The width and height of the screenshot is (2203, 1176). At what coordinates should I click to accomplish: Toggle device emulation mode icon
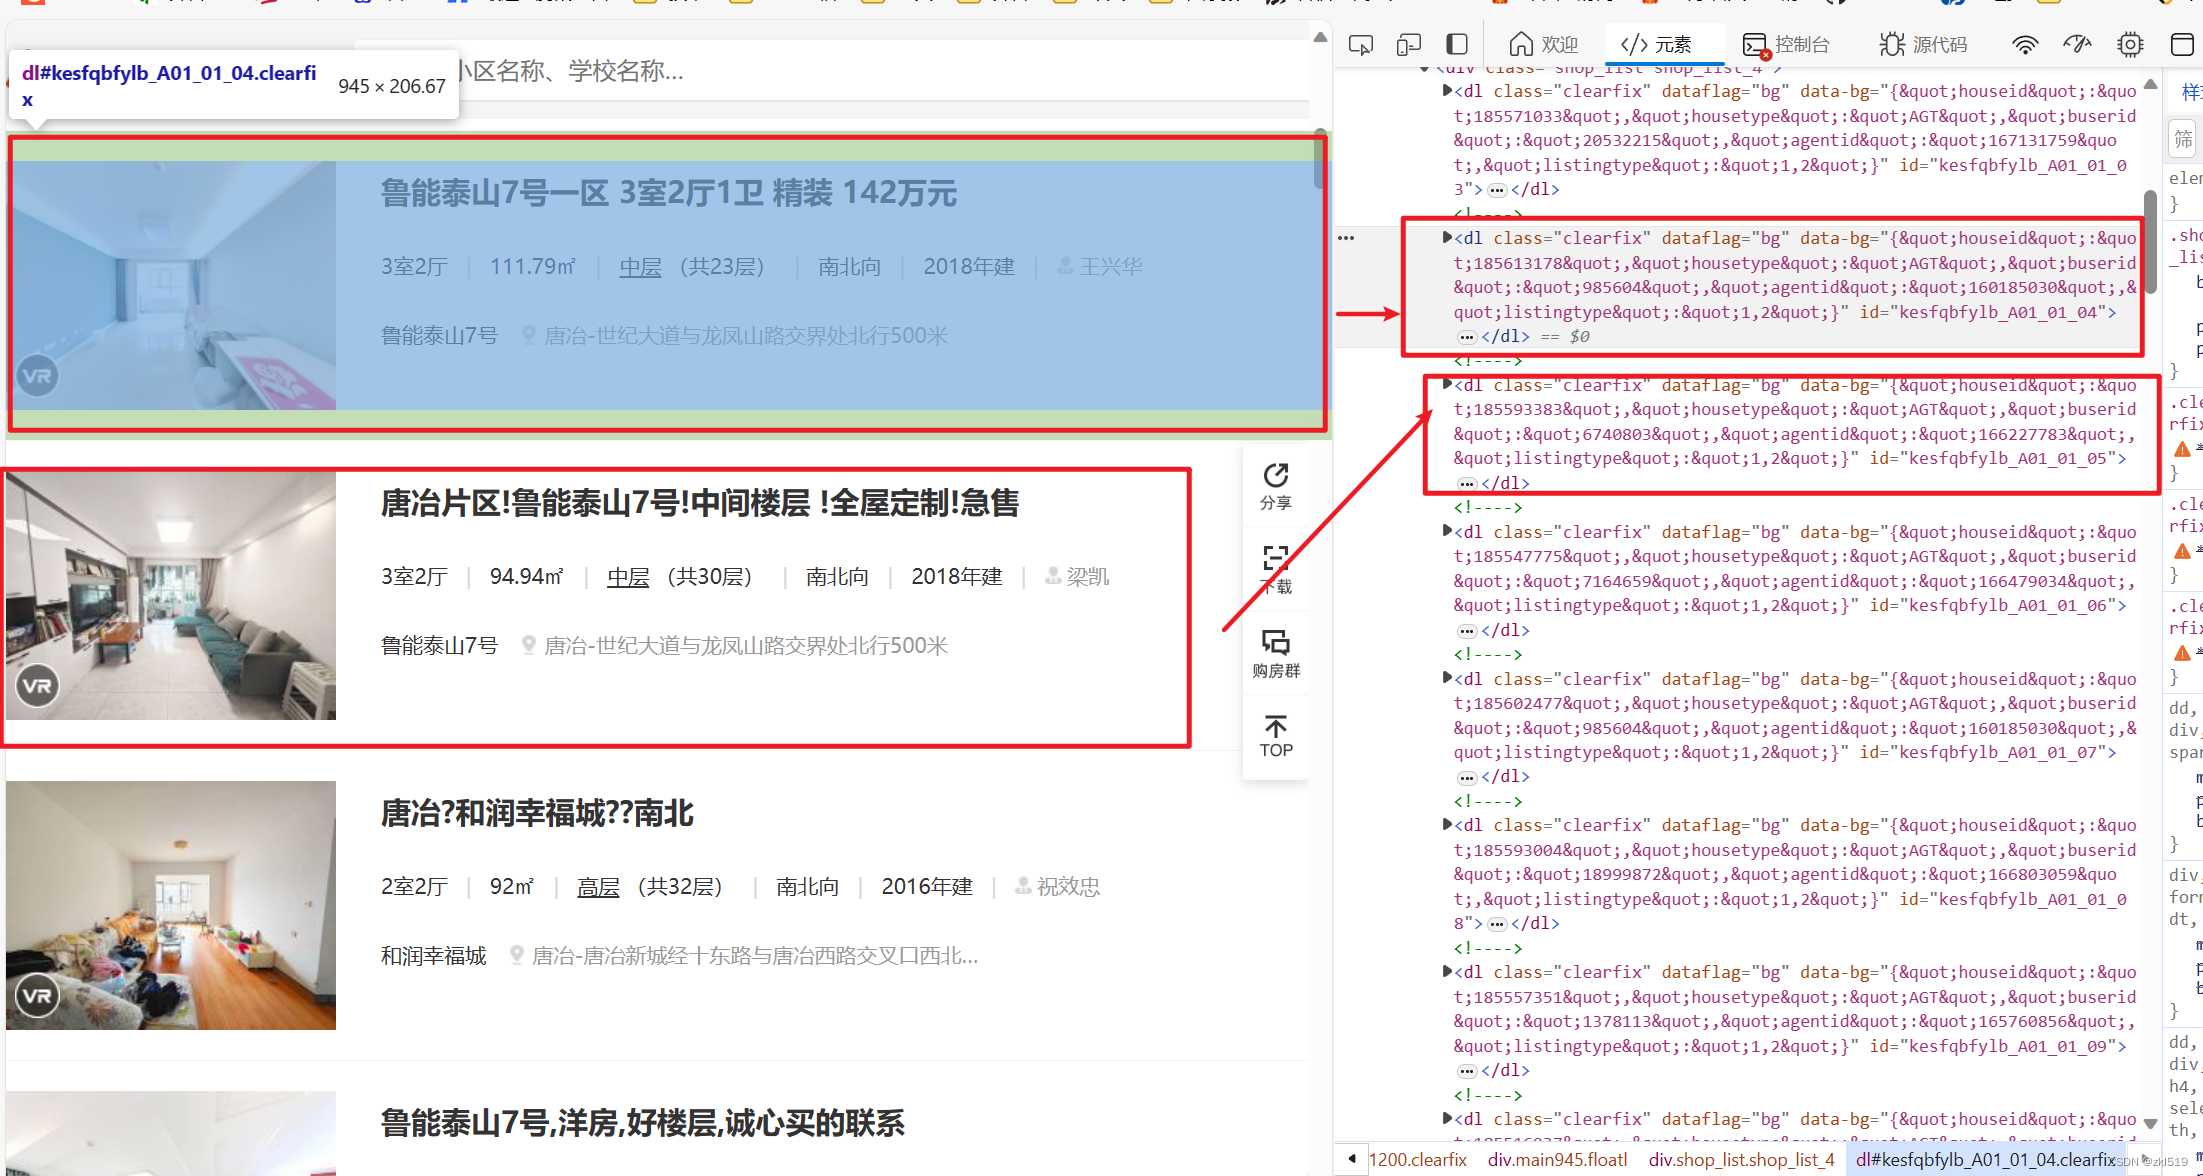(x=1409, y=44)
